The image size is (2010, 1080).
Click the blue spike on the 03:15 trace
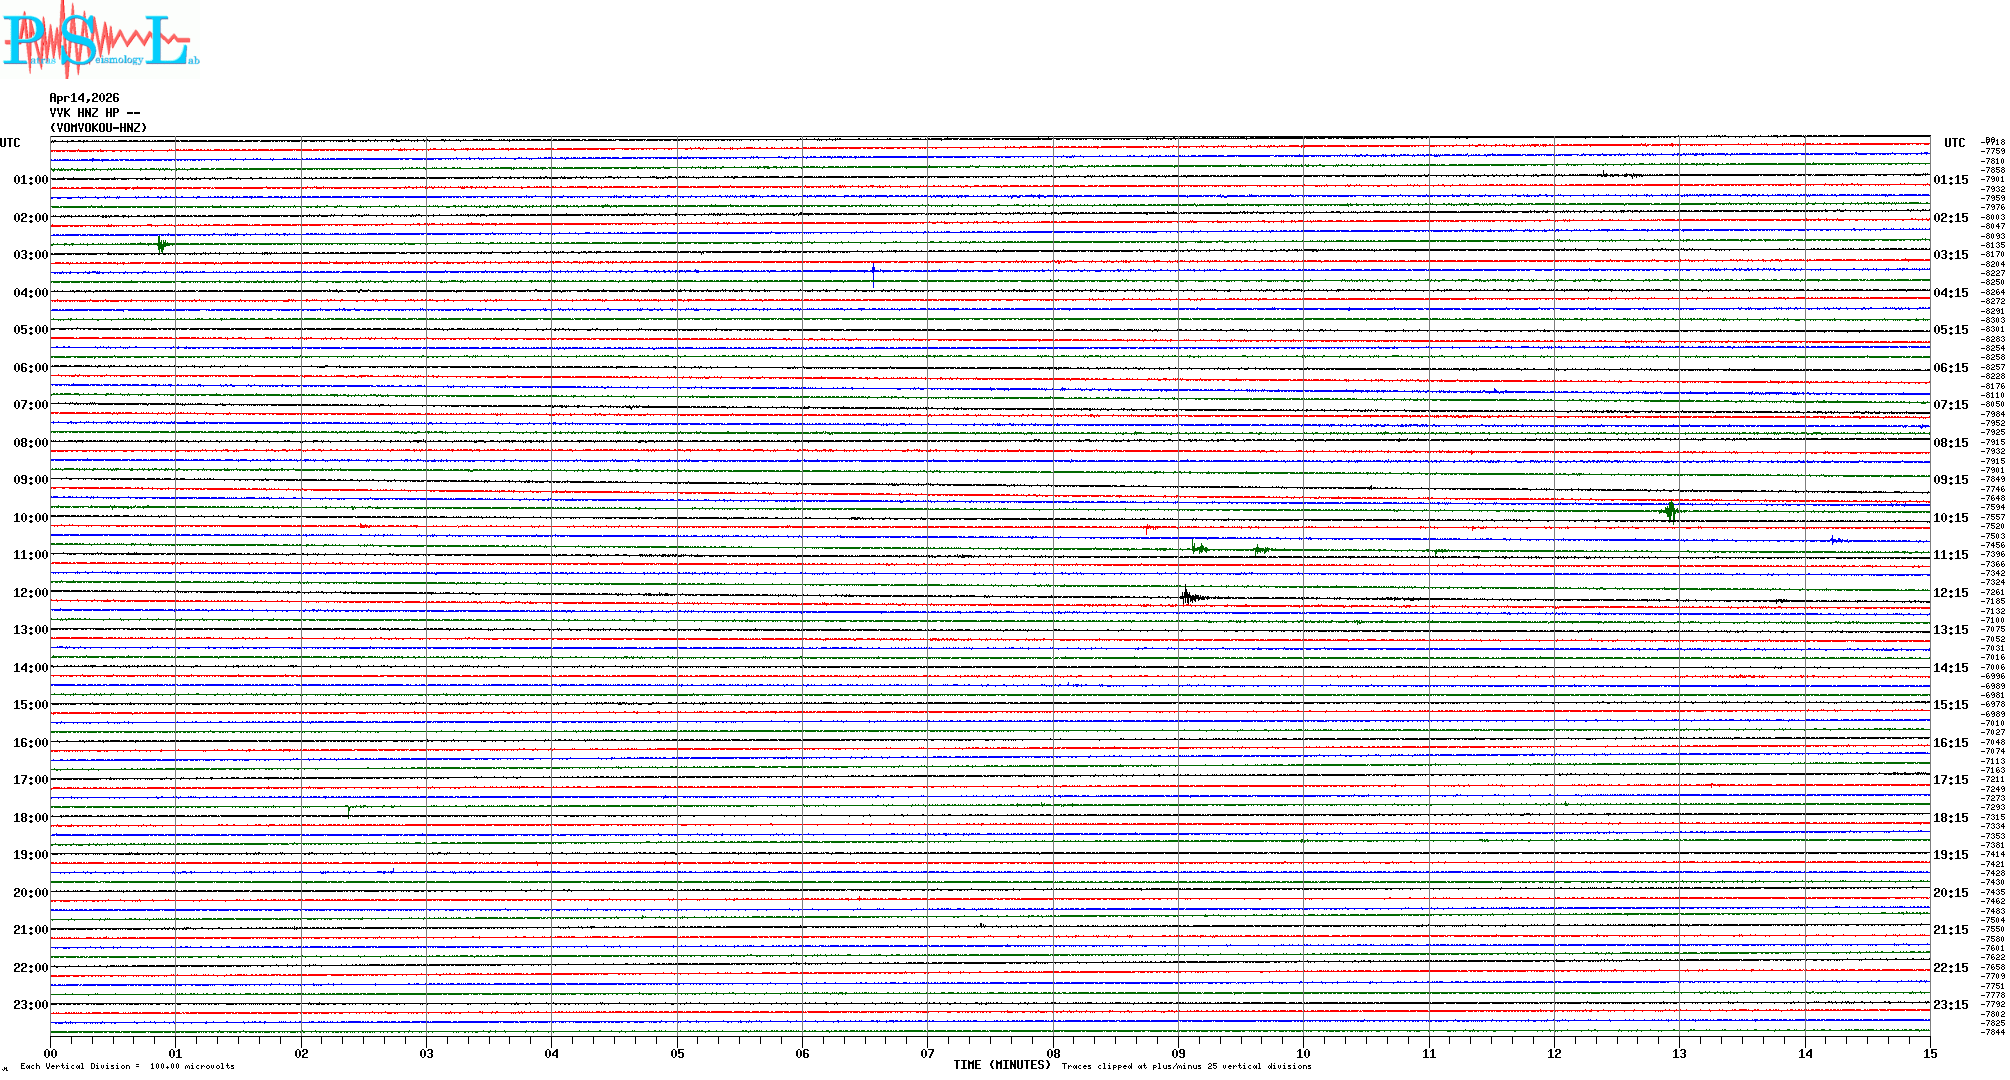(x=873, y=271)
